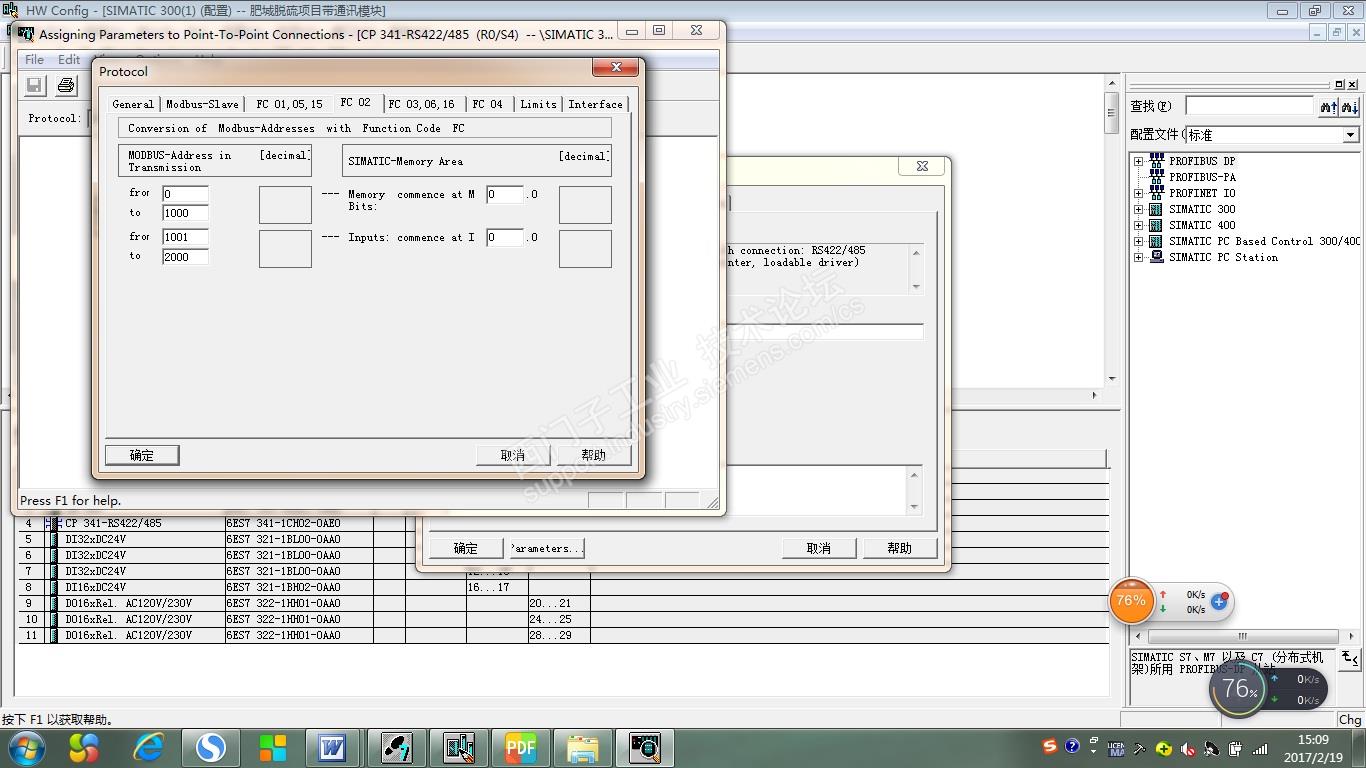The width and height of the screenshot is (1366, 768).
Task: Open the File menu
Action: 34,59
